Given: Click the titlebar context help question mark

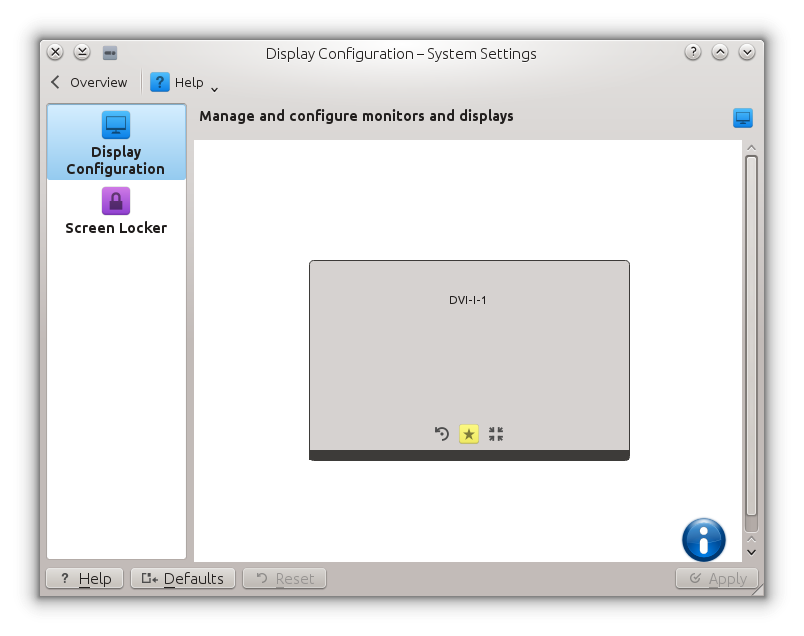Looking at the screenshot, I should (x=692, y=53).
